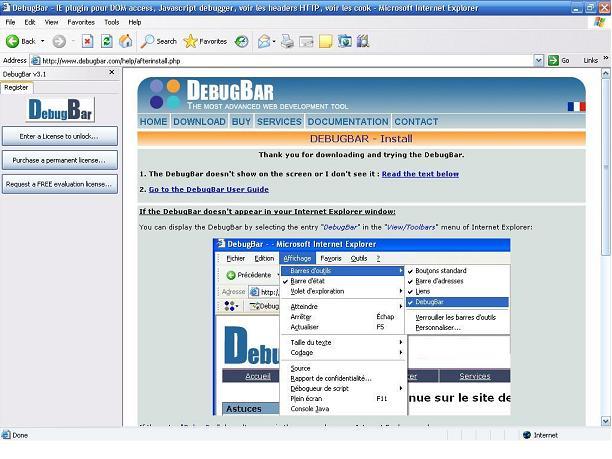Click the IE page icon in title bar
This screenshot has width=612, height=459.
pyautogui.click(x=6, y=7)
